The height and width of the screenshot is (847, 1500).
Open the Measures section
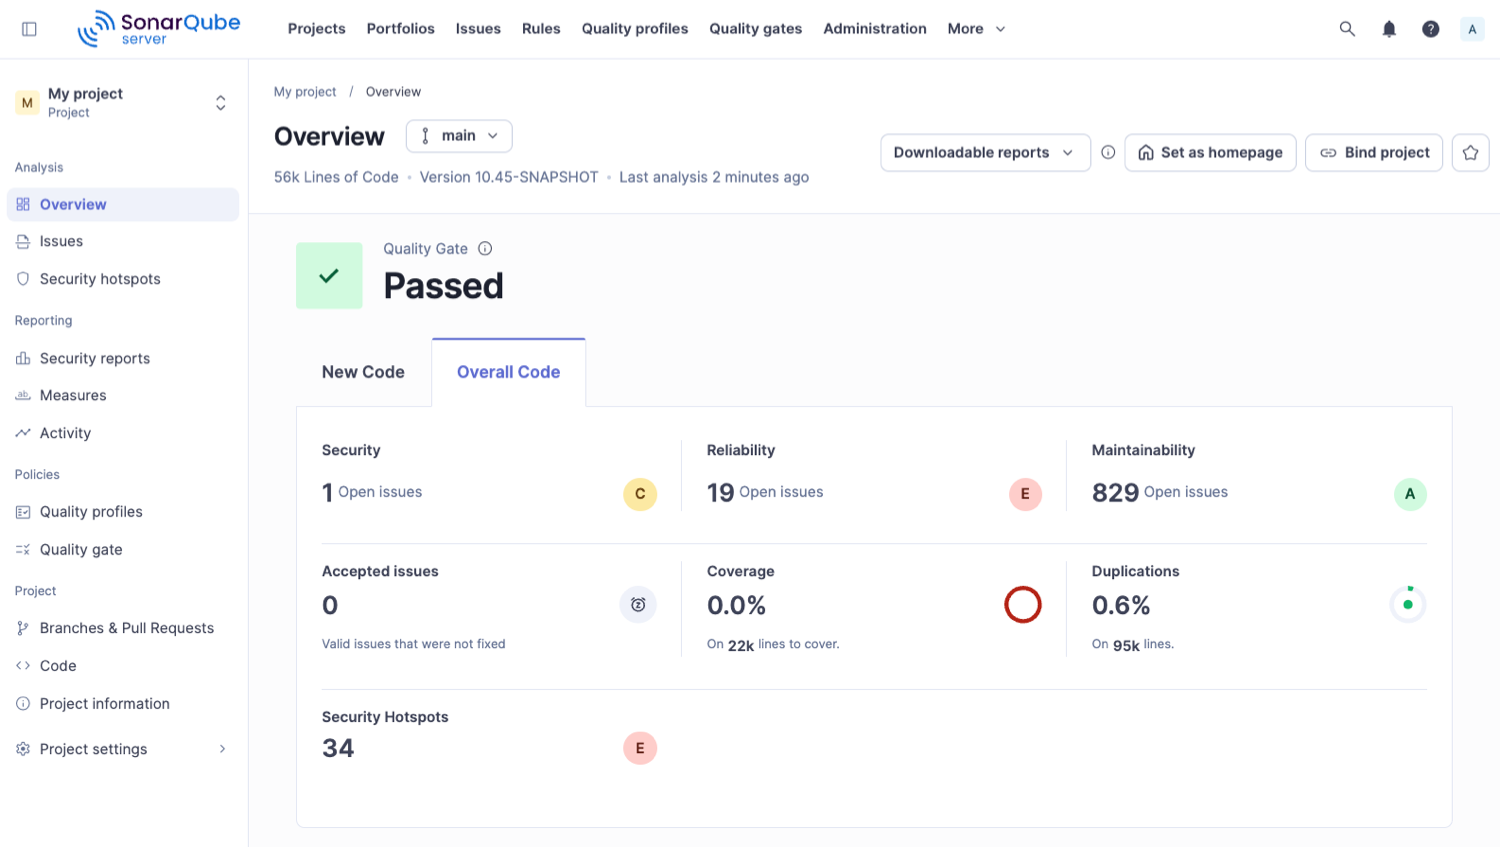(x=72, y=395)
